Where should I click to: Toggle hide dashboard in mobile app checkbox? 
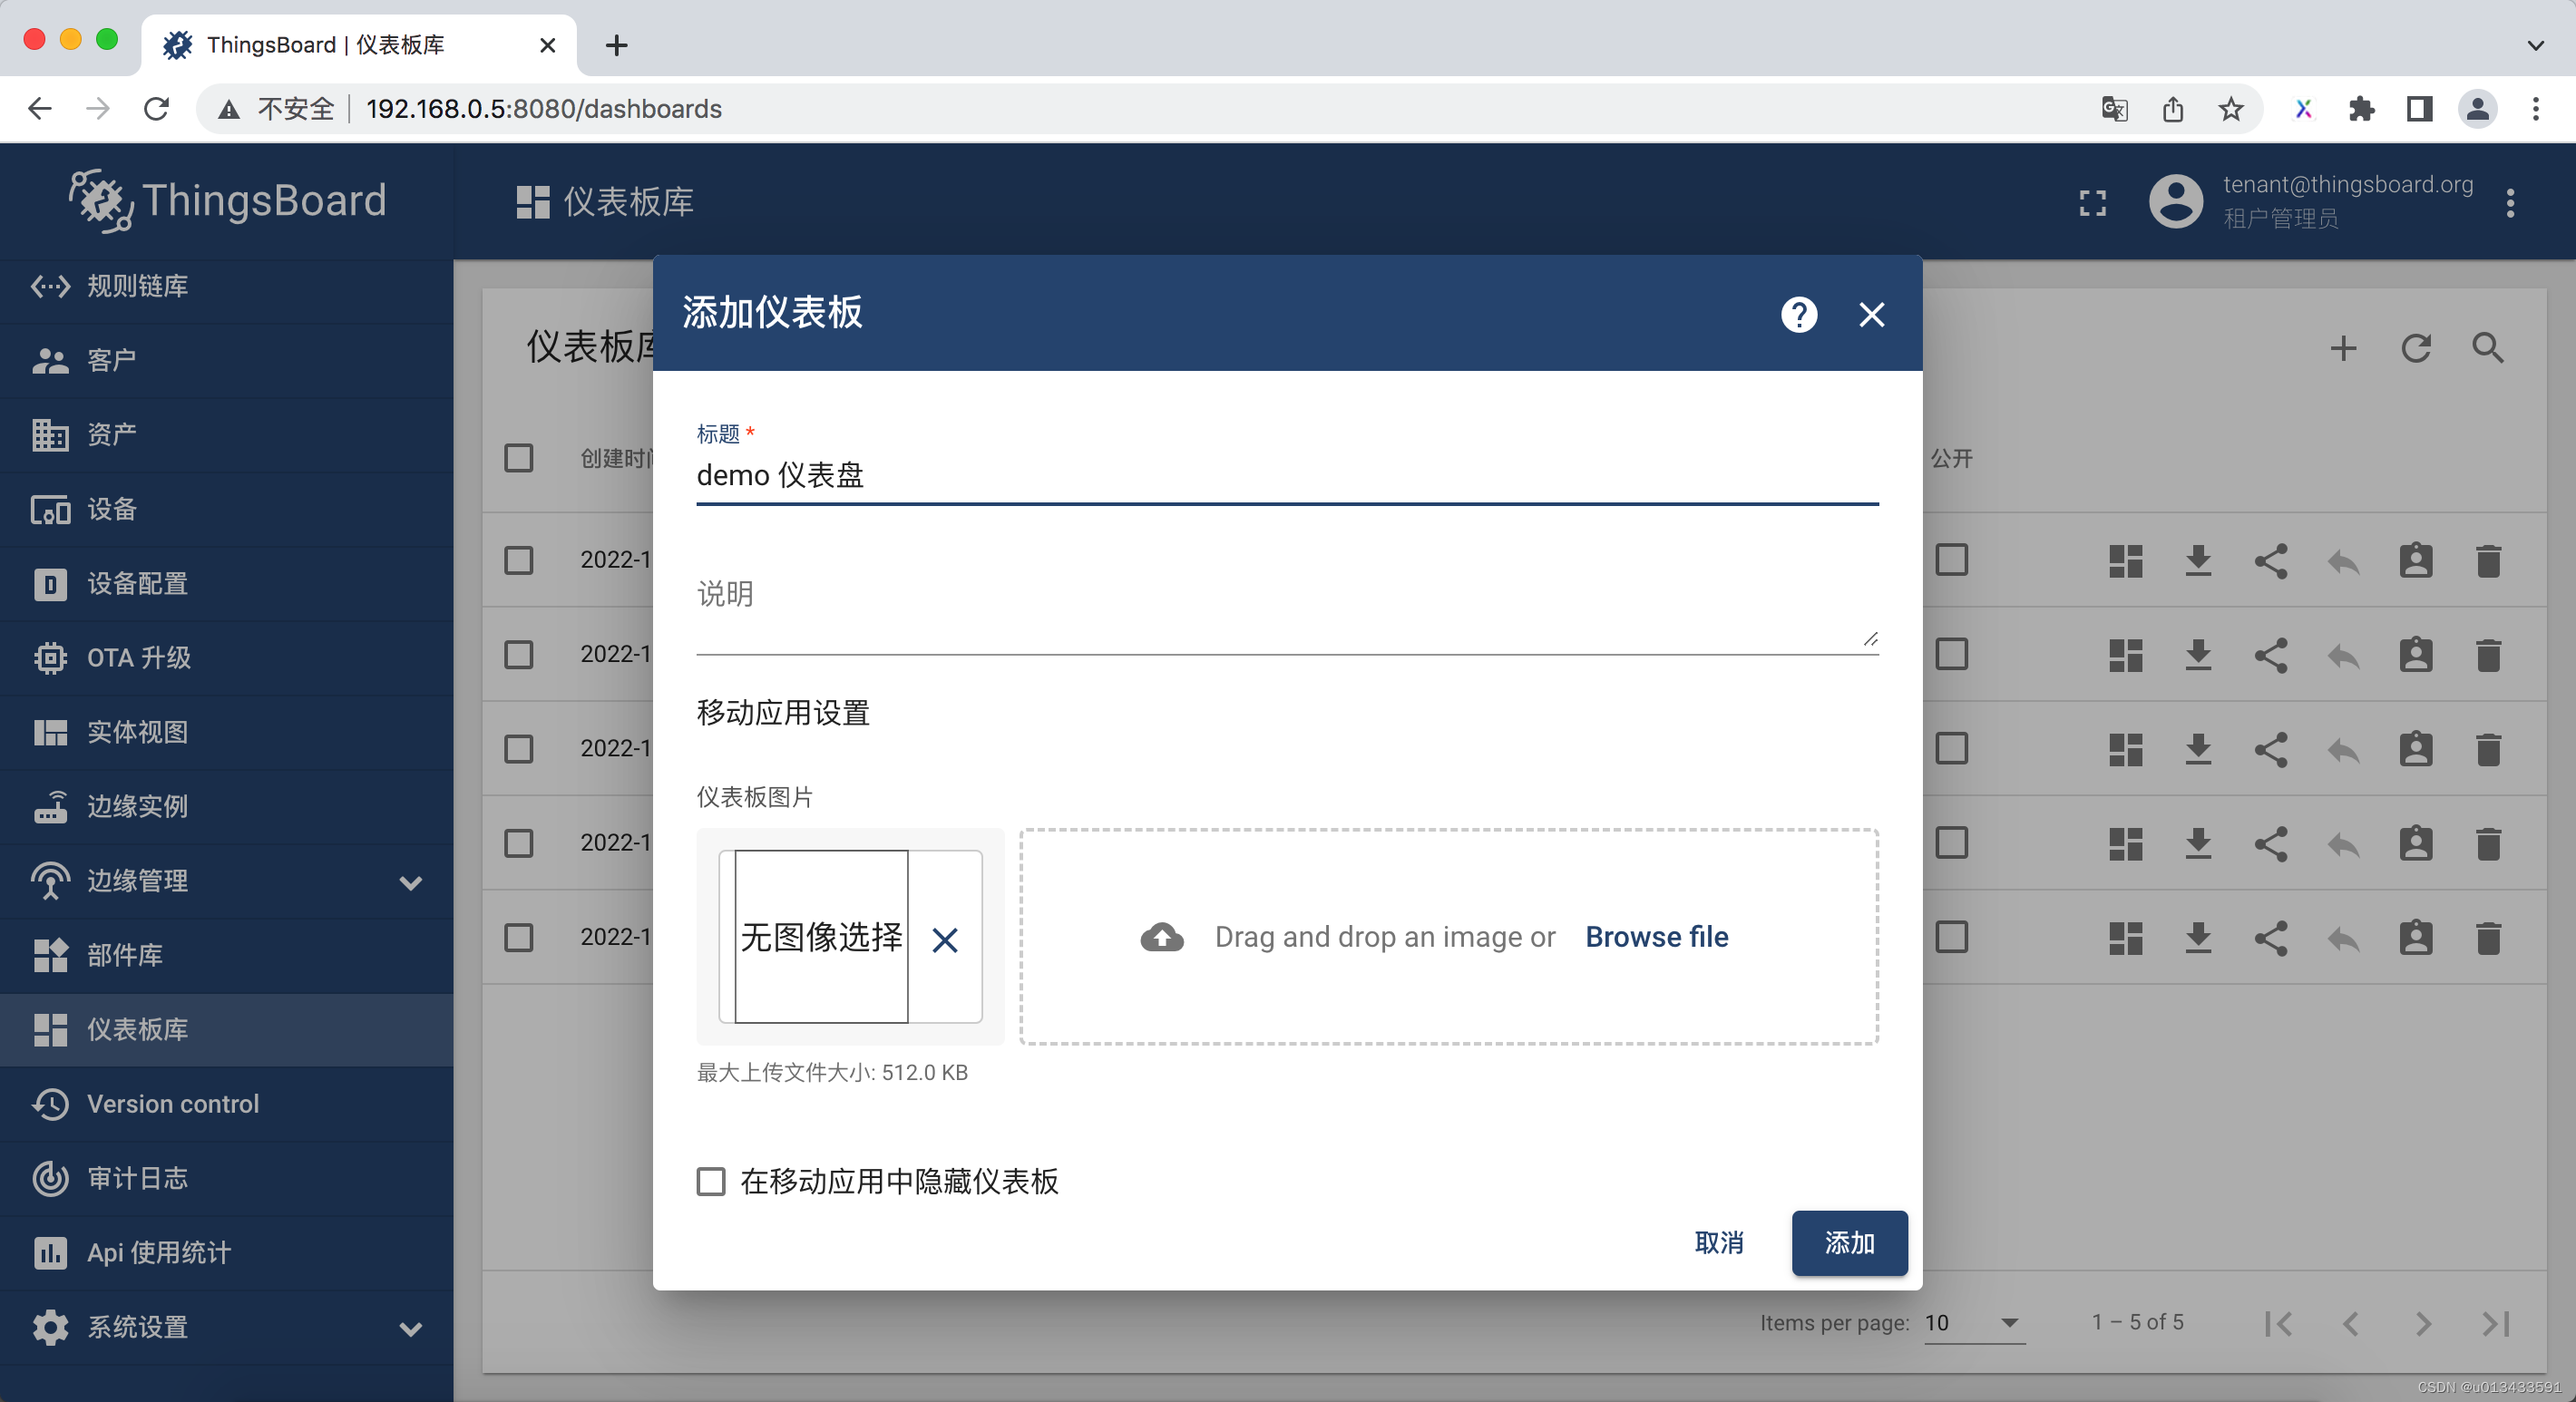tap(711, 1182)
